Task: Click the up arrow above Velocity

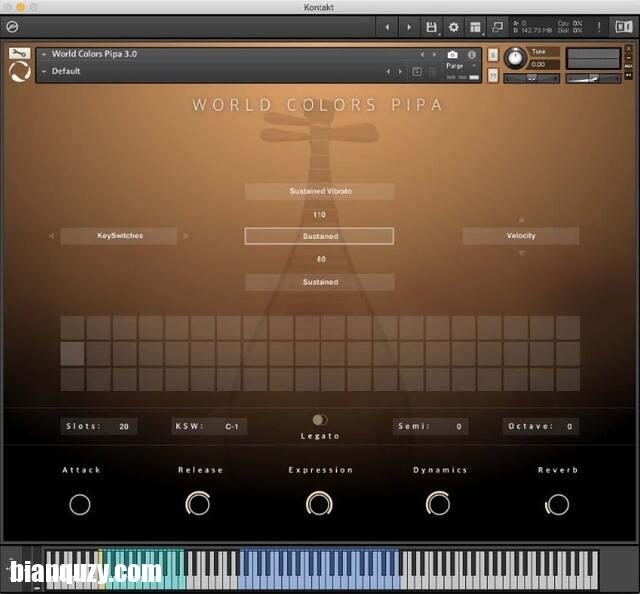Action: click(x=521, y=220)
